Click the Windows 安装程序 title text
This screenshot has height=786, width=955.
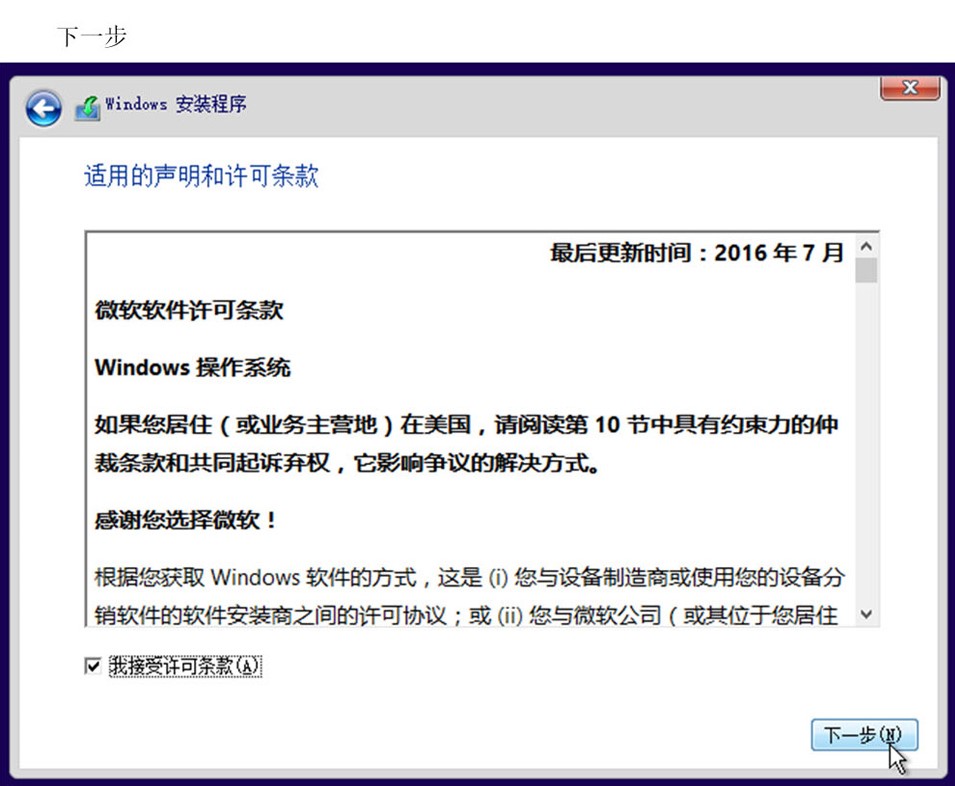pyautogui.click(x=175, y=104)
